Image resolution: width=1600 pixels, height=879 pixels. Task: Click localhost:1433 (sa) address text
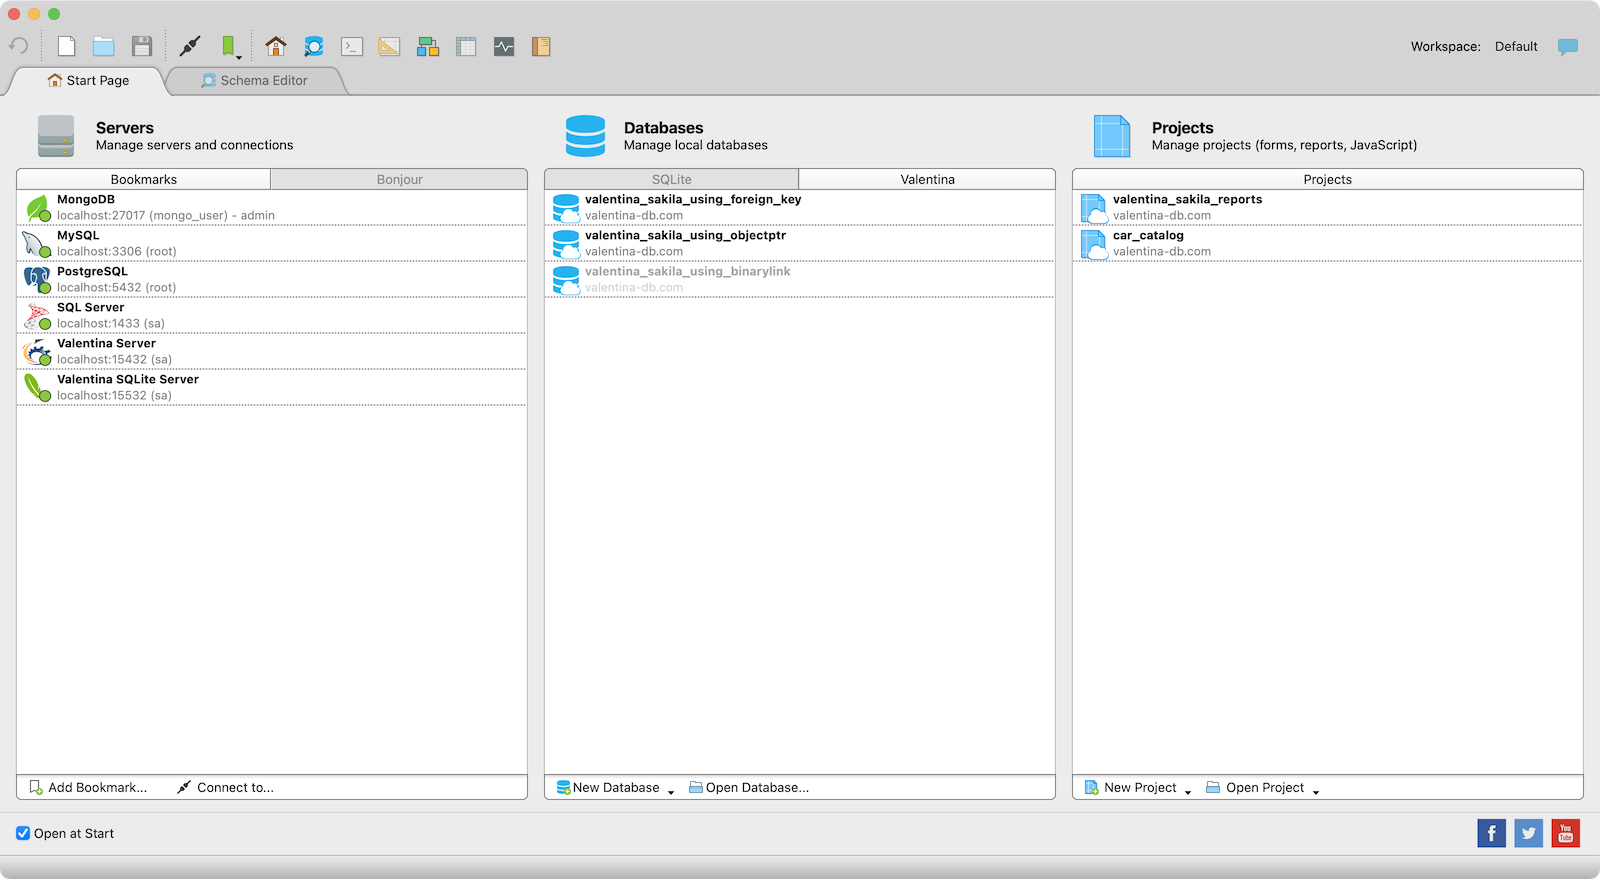point(111,324)
